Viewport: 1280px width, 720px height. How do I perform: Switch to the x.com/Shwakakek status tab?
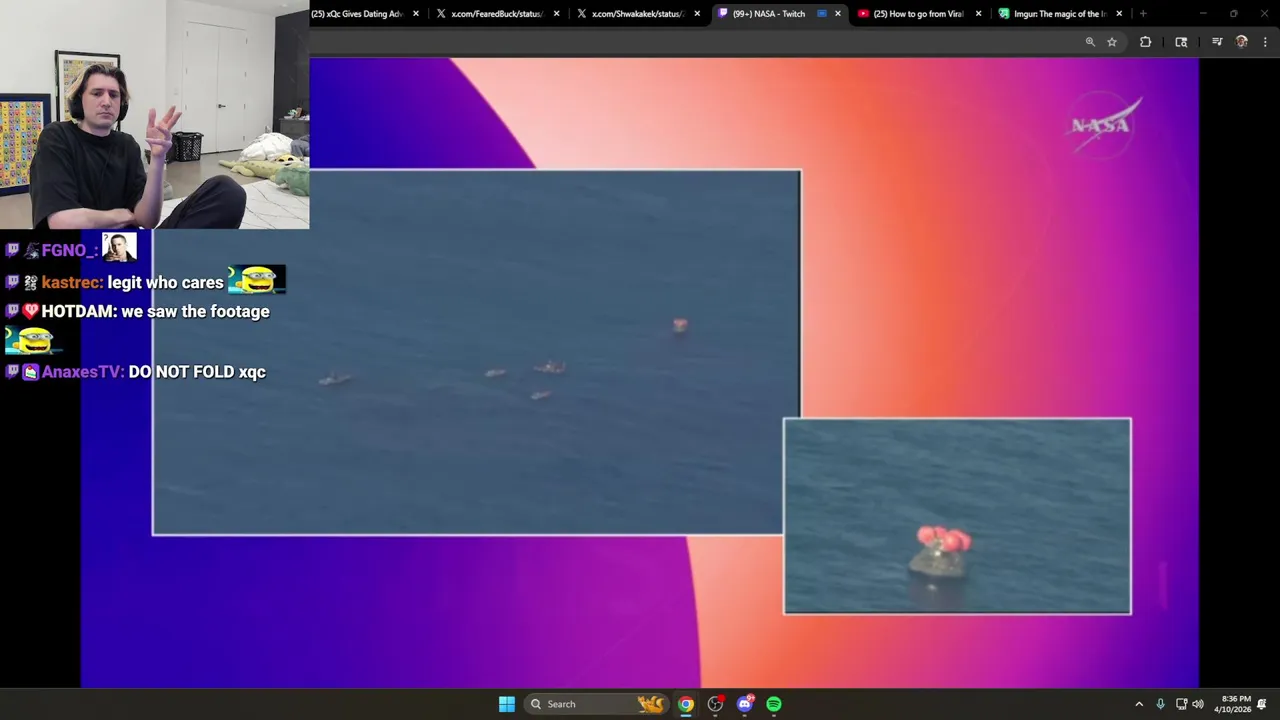[x=637, y=14]
